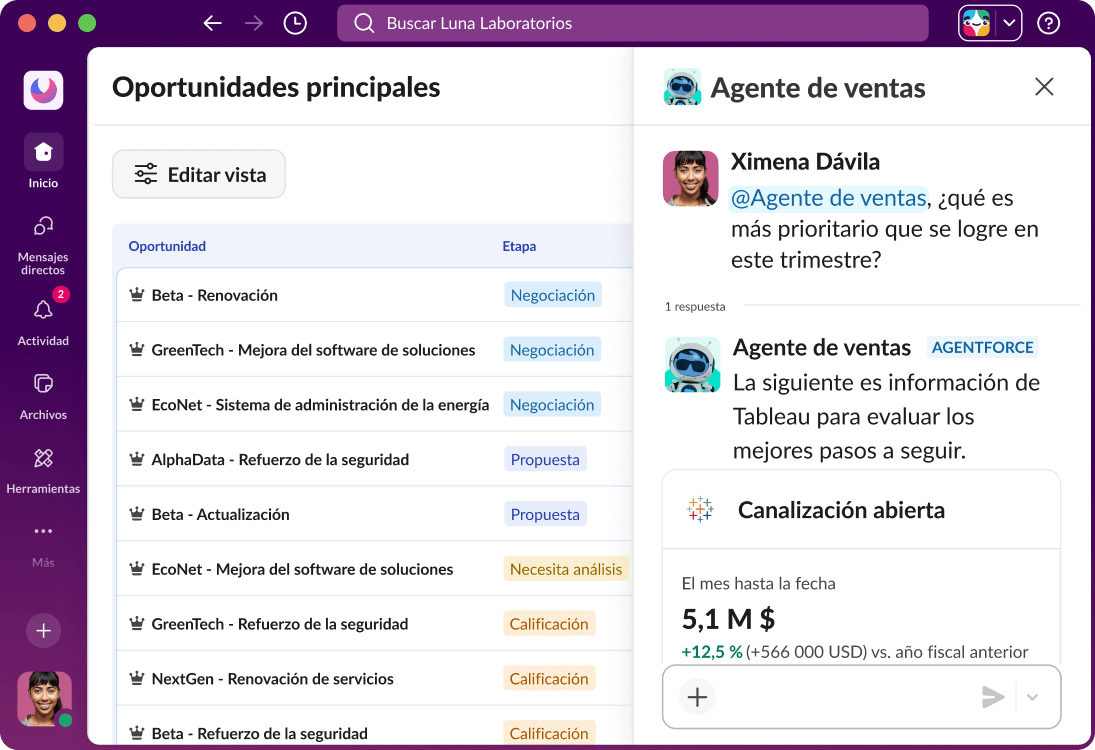The height and width of the screenshot is (750, 1095).
Task: Click the Editar vista button
Action: click(198, 173)
